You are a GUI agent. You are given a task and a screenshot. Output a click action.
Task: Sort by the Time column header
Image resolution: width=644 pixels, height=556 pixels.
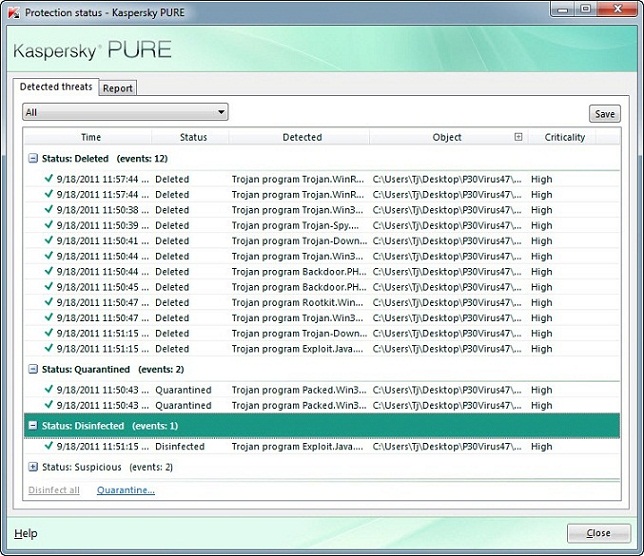91,137
